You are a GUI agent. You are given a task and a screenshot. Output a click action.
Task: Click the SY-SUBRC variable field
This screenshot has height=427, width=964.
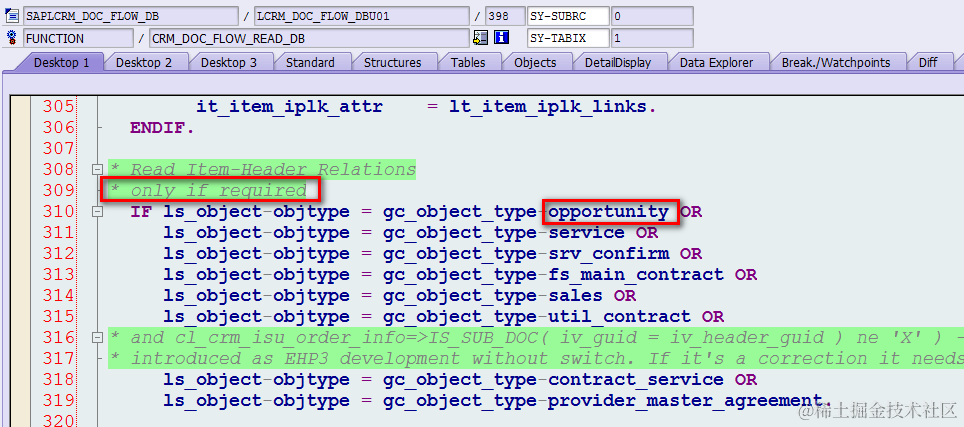568,16
